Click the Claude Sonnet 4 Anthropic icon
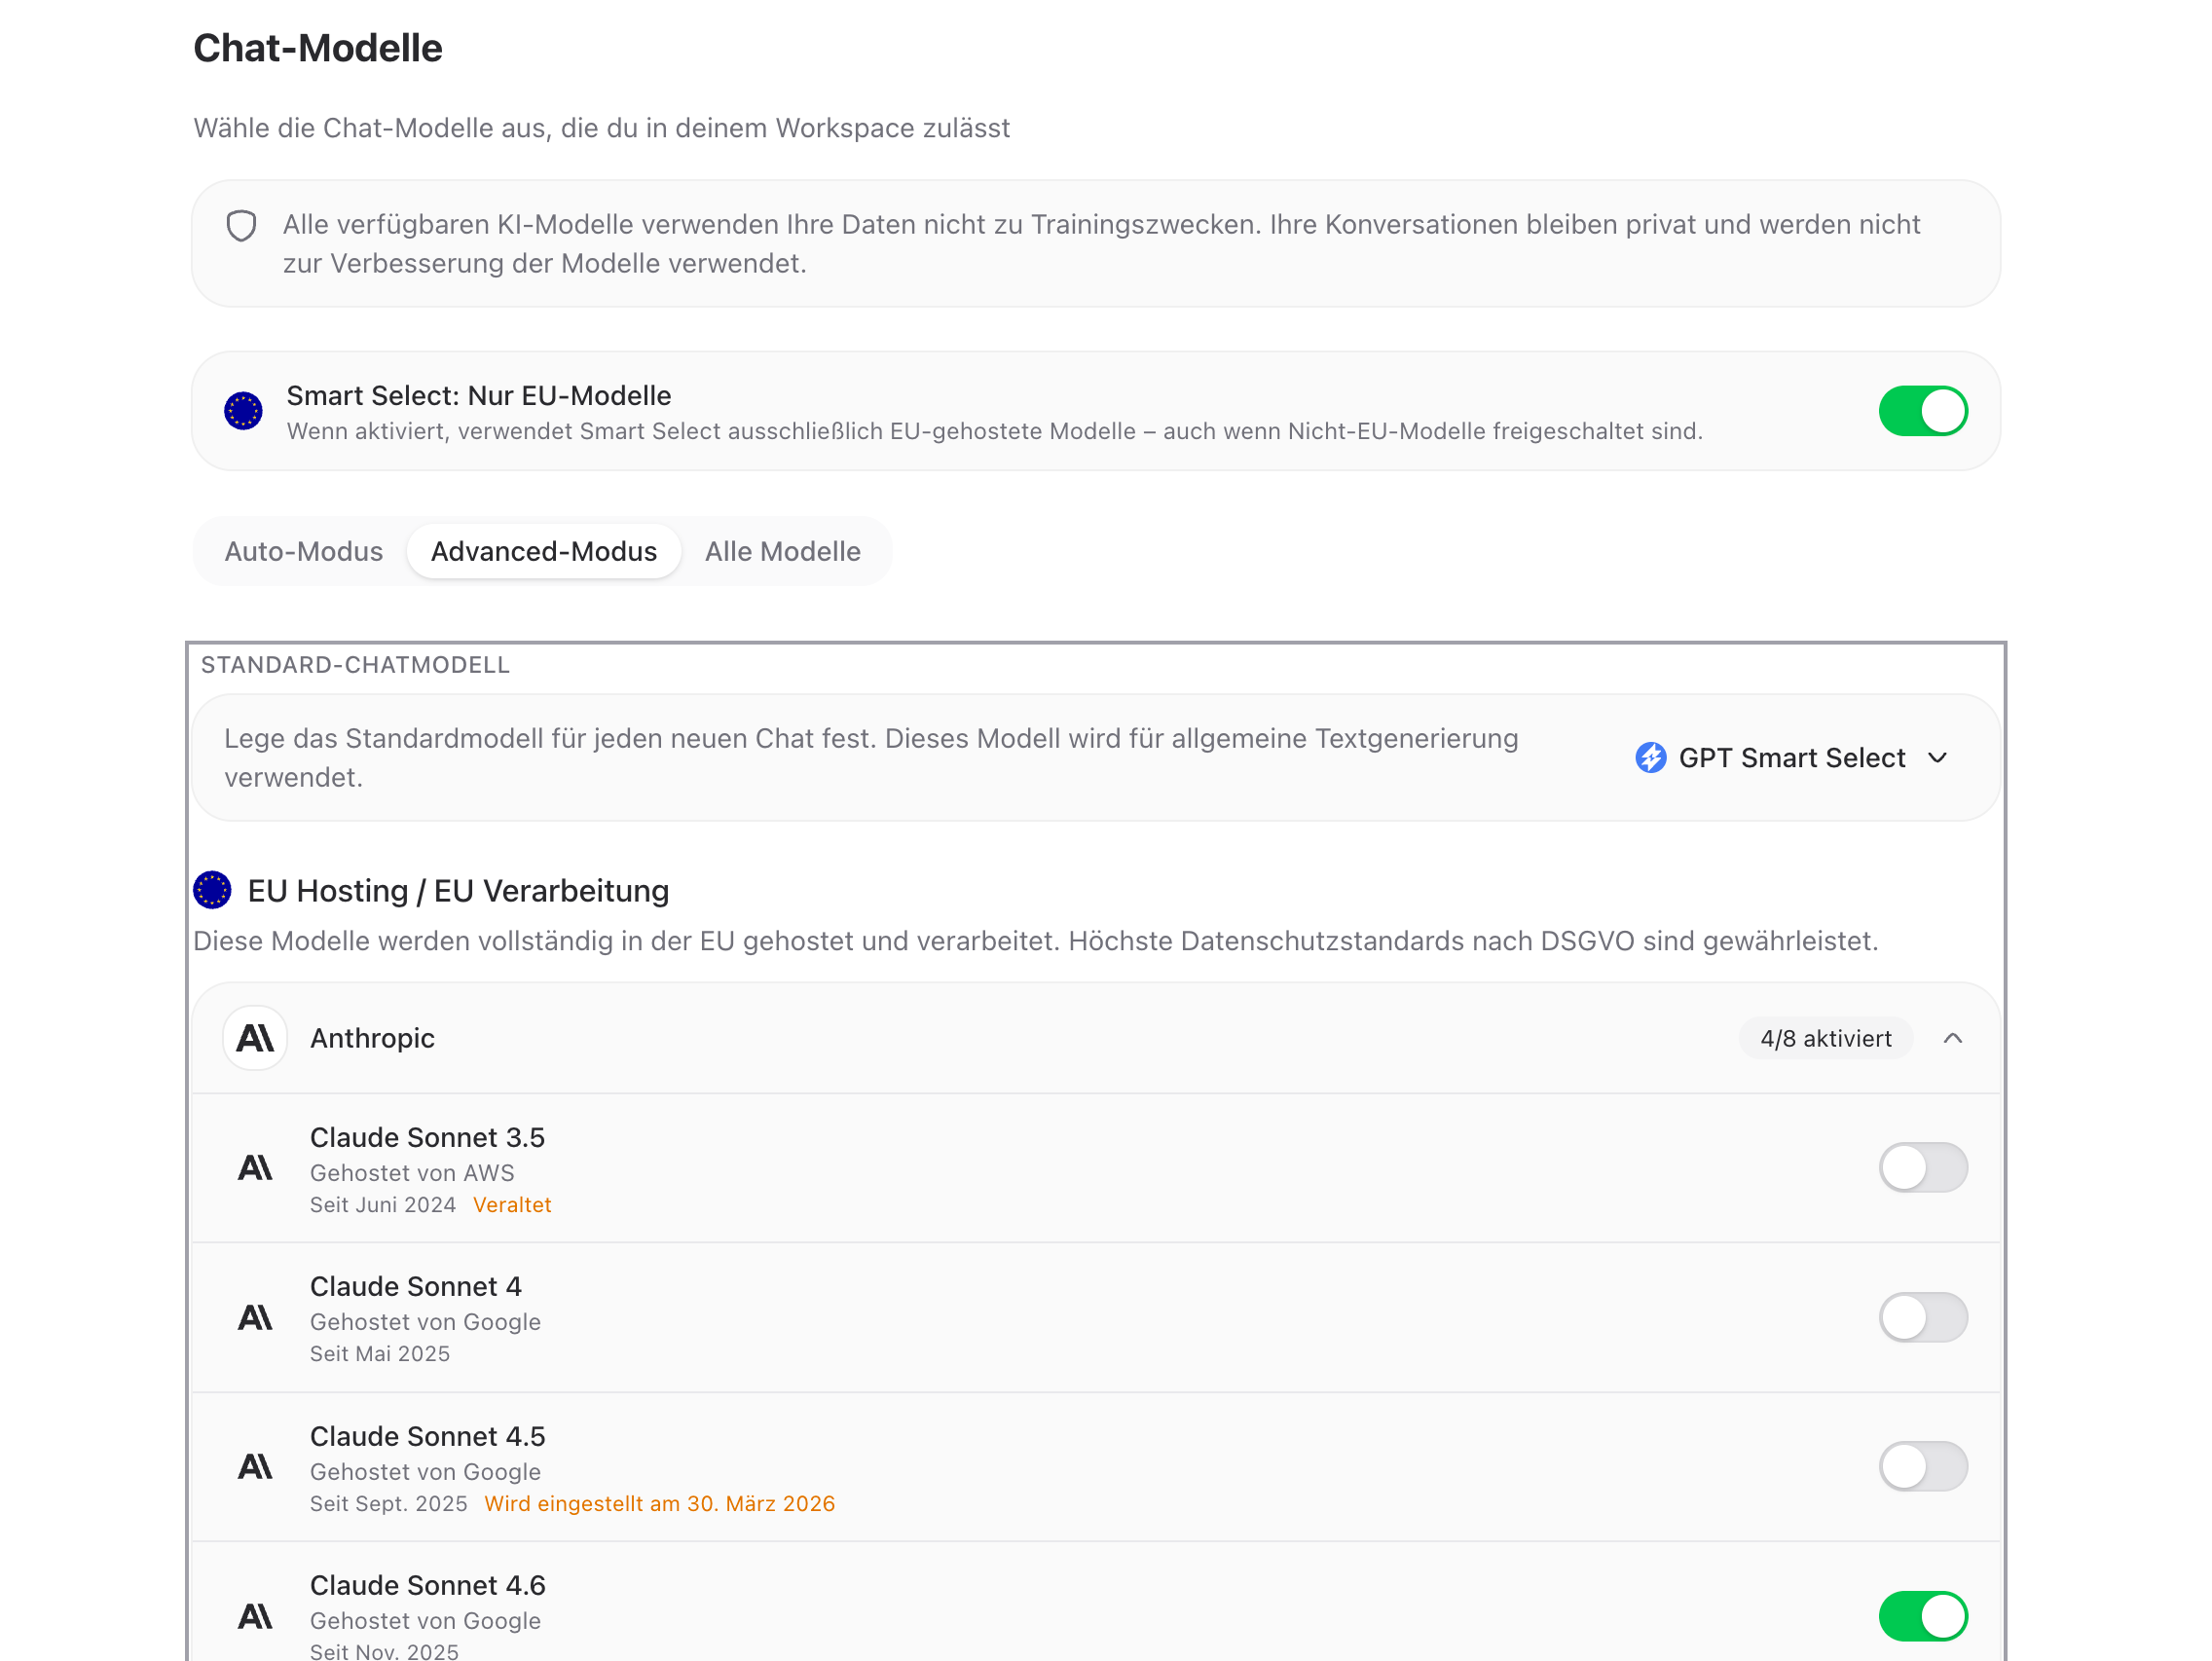Viewport: 2212px width, 1661px height. point(255,1317)
